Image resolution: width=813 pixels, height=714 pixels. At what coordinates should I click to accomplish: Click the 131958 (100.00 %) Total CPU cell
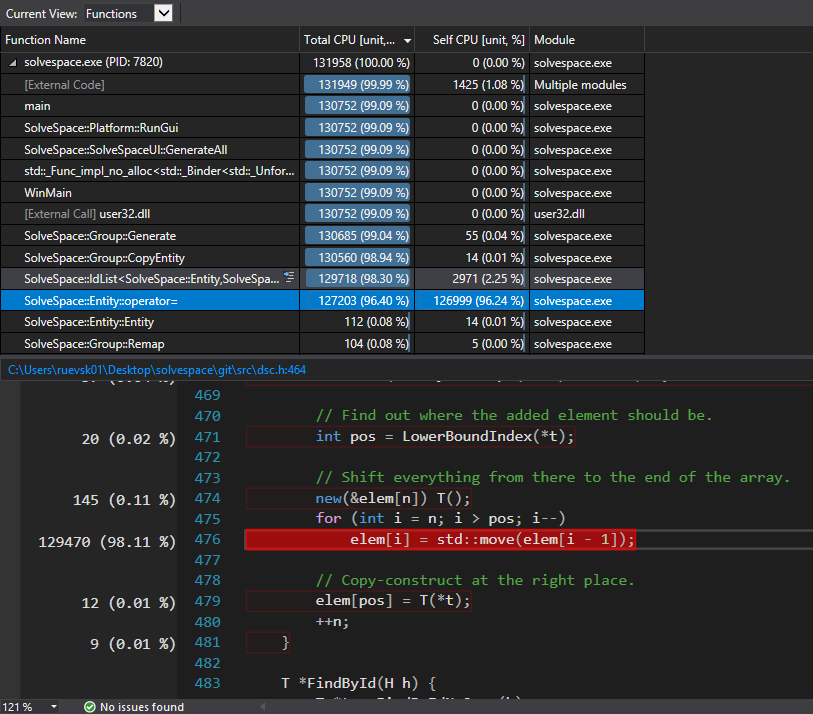pyautogui.click(x=357, y=63)
